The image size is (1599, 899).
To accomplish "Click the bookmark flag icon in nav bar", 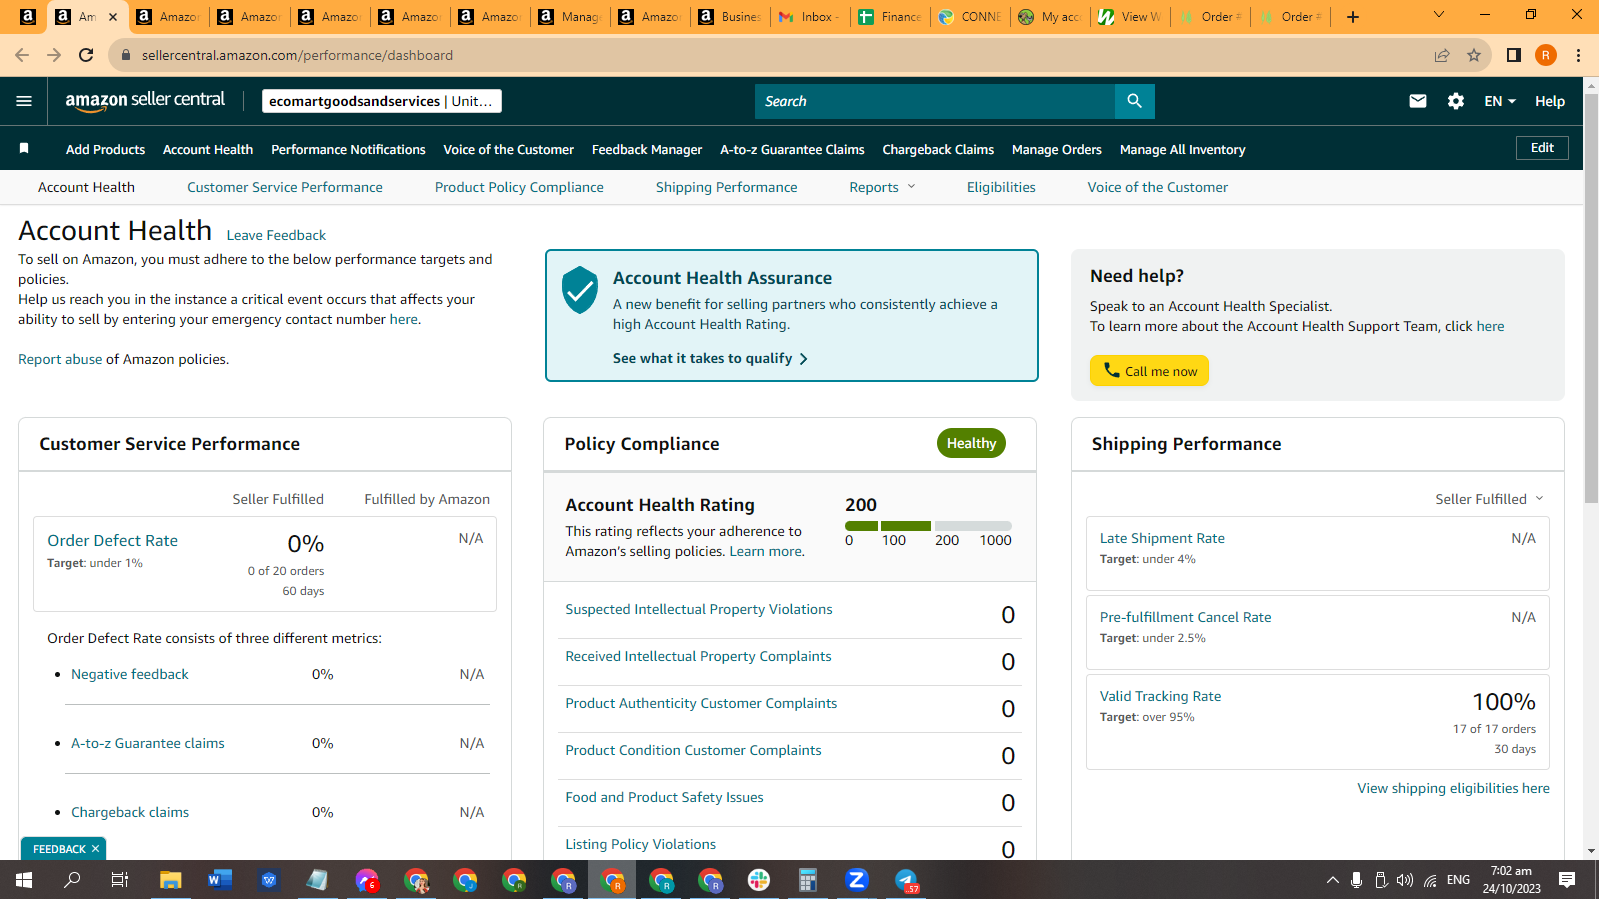I will click(24, 149).
